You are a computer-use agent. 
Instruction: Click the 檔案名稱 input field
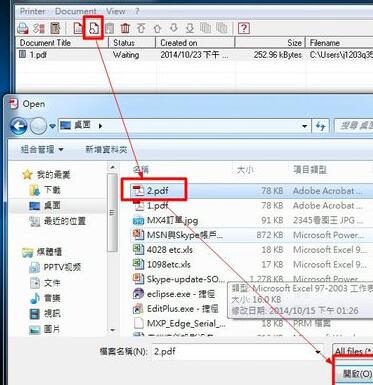(x=237, y=351)
